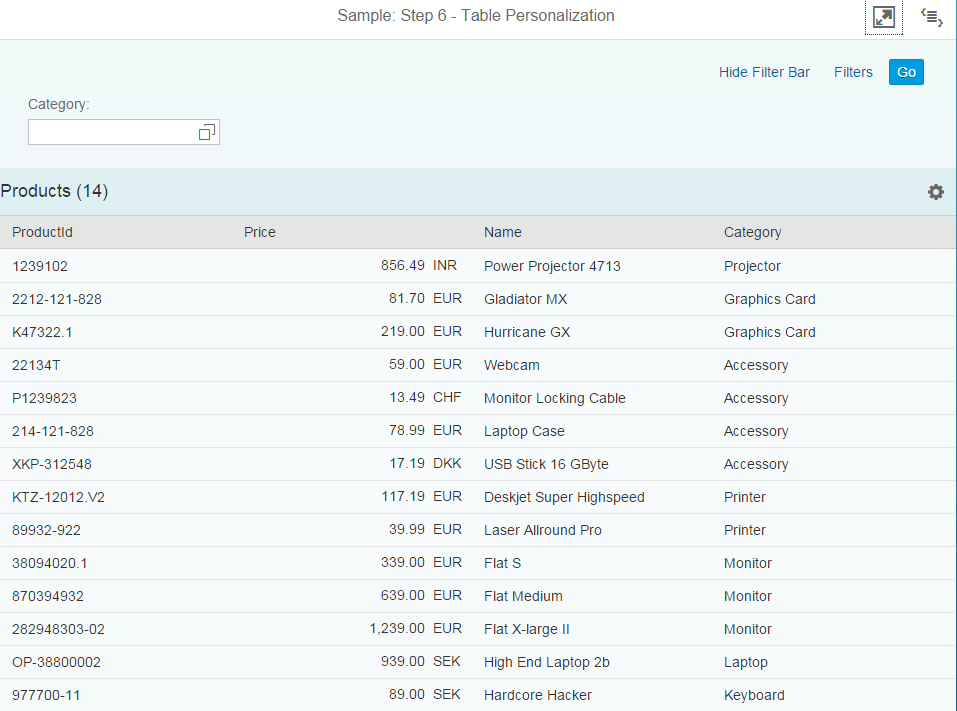
Task: Click the full screen expand icon
Action: pos(883,18)
